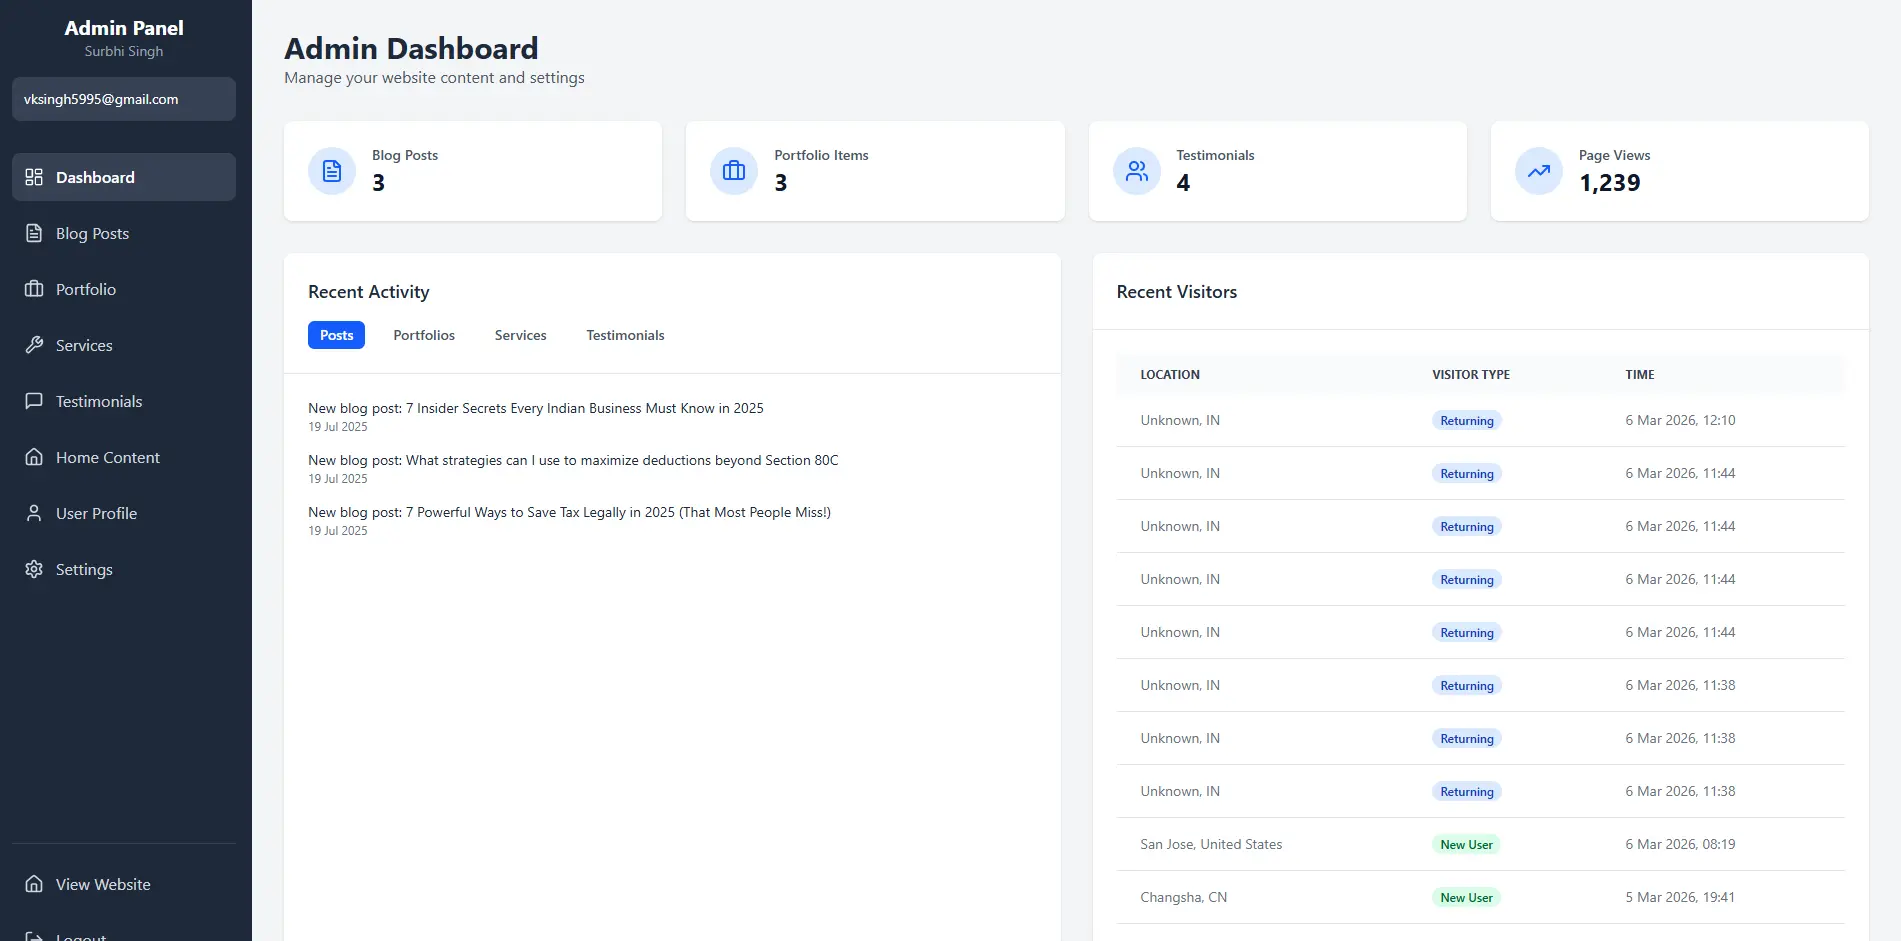Click the Services wrench icon in sidebar
The height and width of the screenshot is (941, 1901).
[x=34, y=345]
